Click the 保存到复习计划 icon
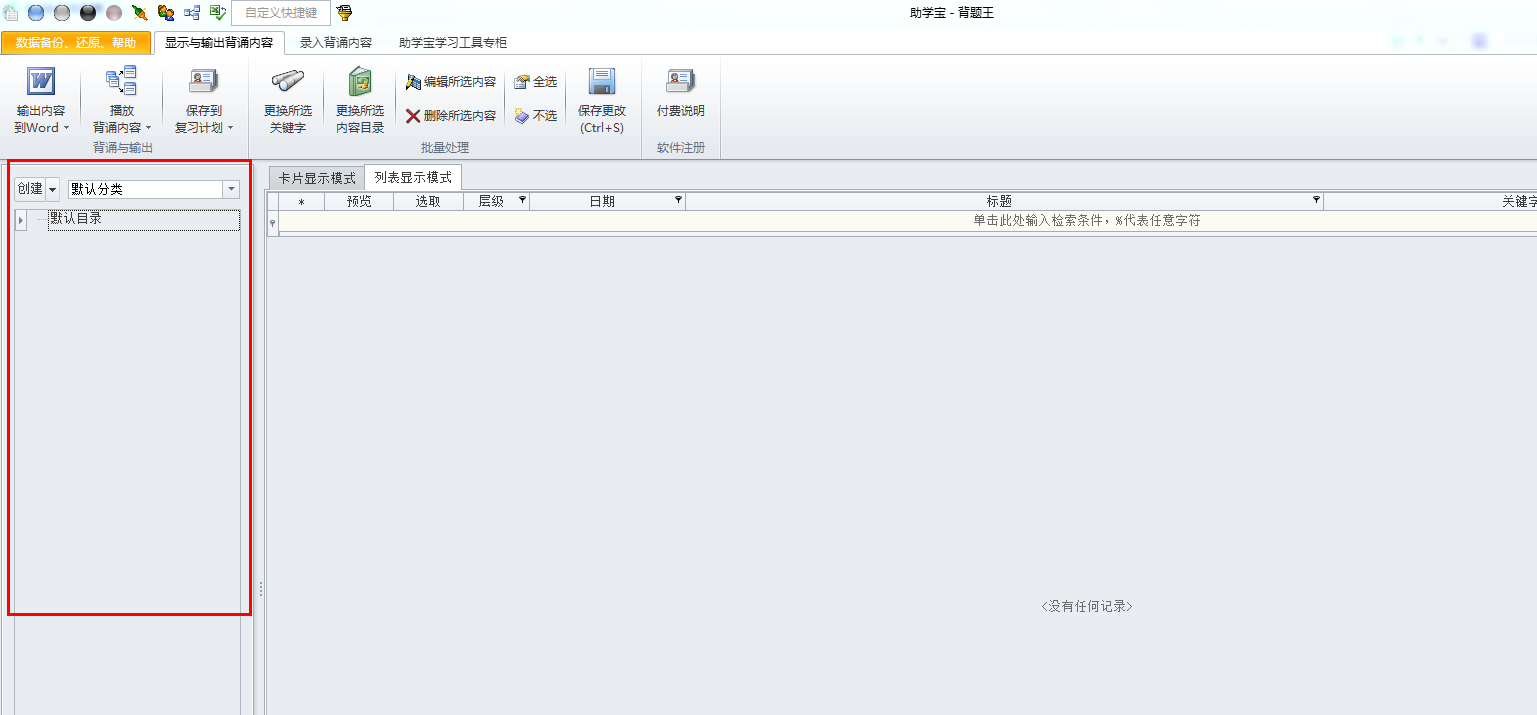The image size is (1537, 715). [x=204, y=83]
